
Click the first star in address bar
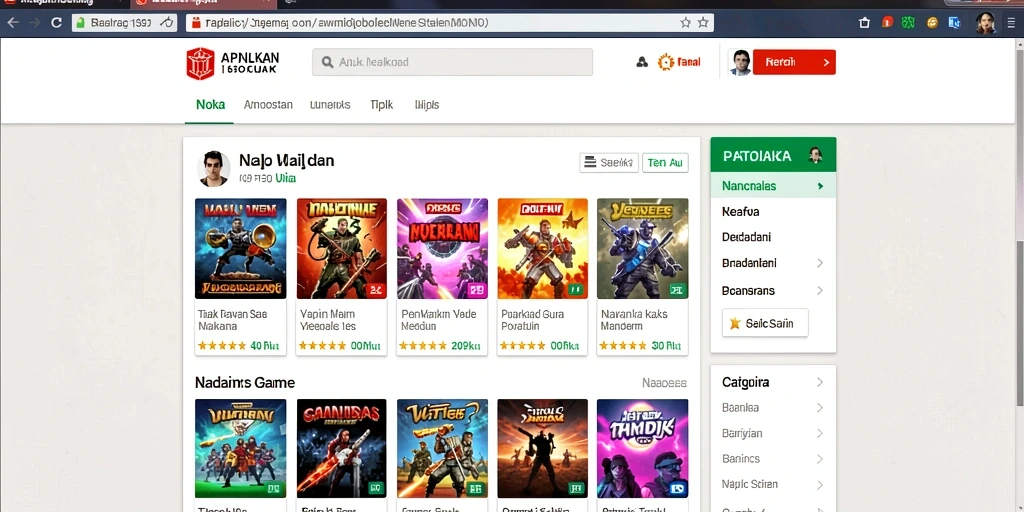point(685,23)
